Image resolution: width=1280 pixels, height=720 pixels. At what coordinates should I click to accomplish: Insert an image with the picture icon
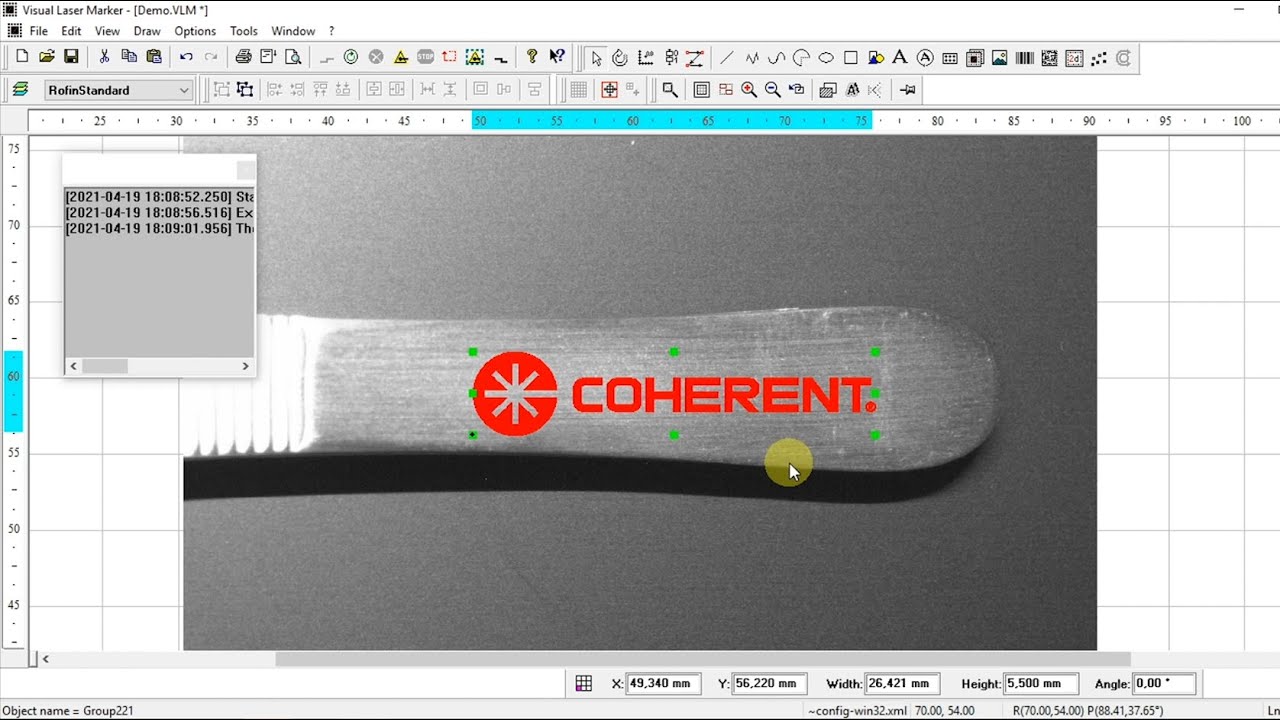coord(999,58)
